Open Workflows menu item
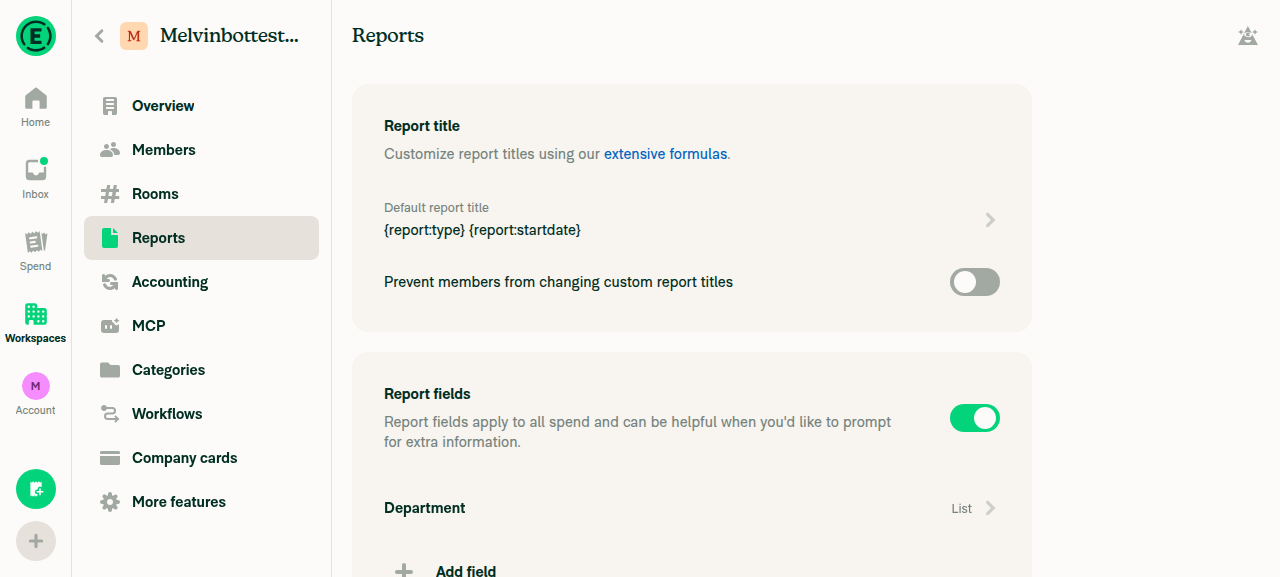The image size is (1280, 577). [x=201, y=414]
